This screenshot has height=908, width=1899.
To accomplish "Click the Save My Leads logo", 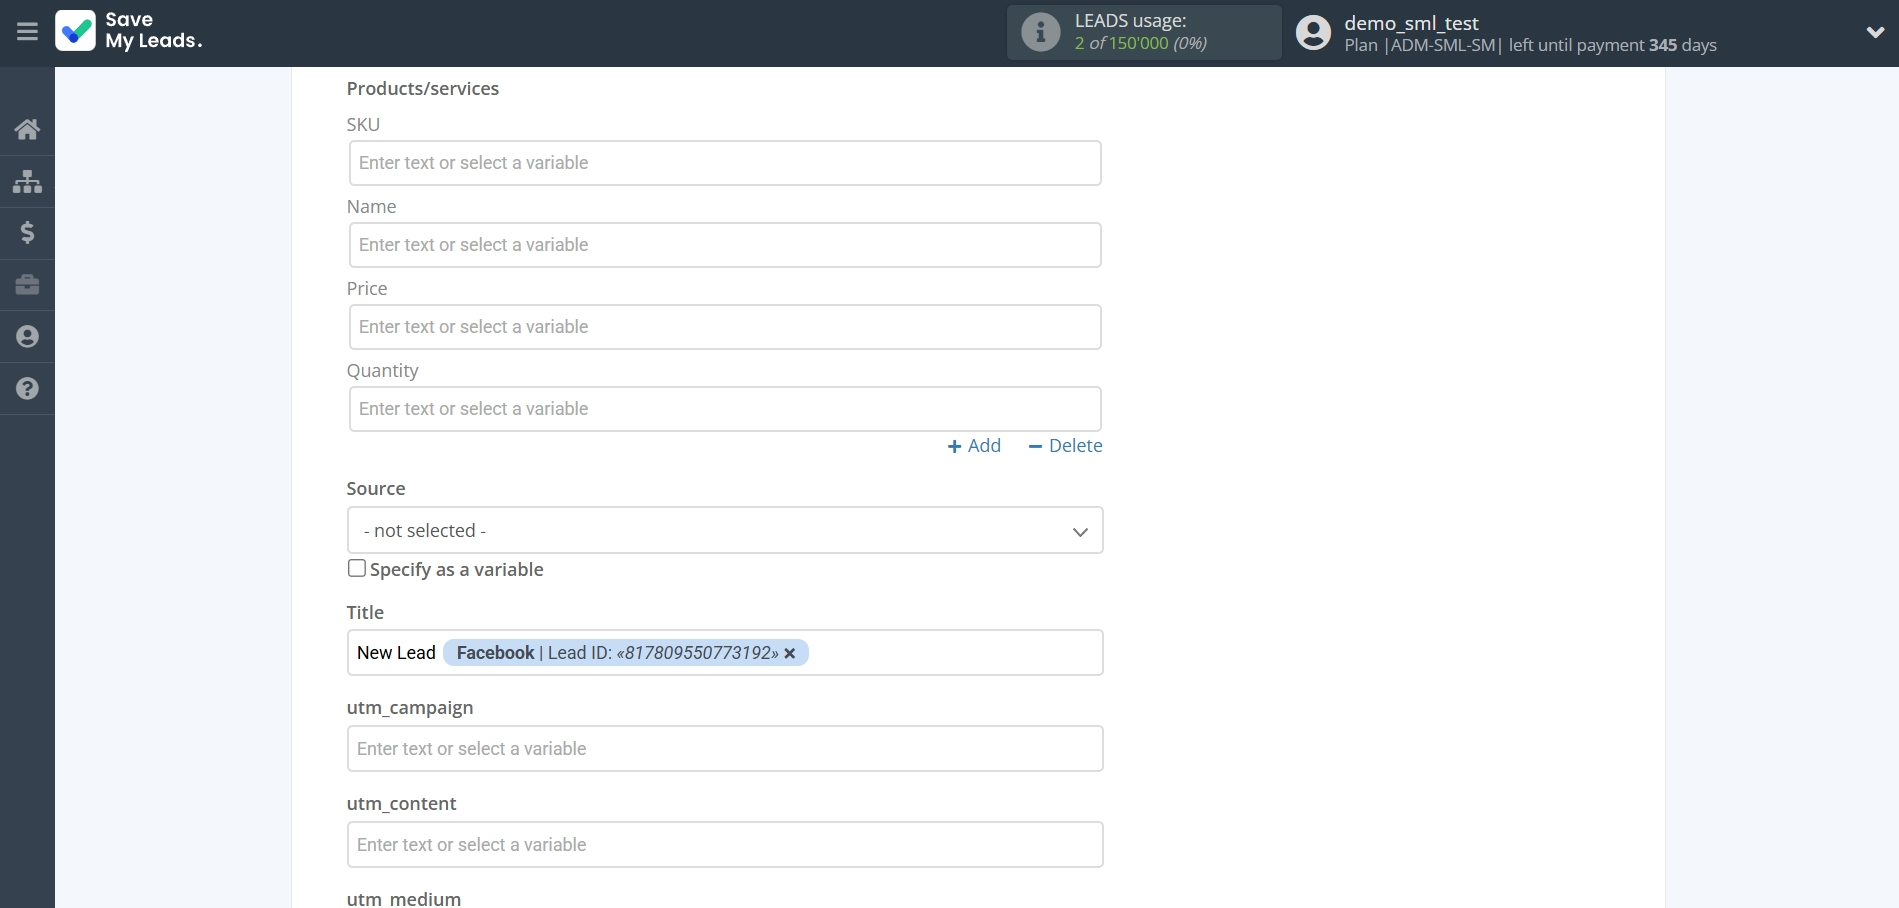I will (128, 31).
